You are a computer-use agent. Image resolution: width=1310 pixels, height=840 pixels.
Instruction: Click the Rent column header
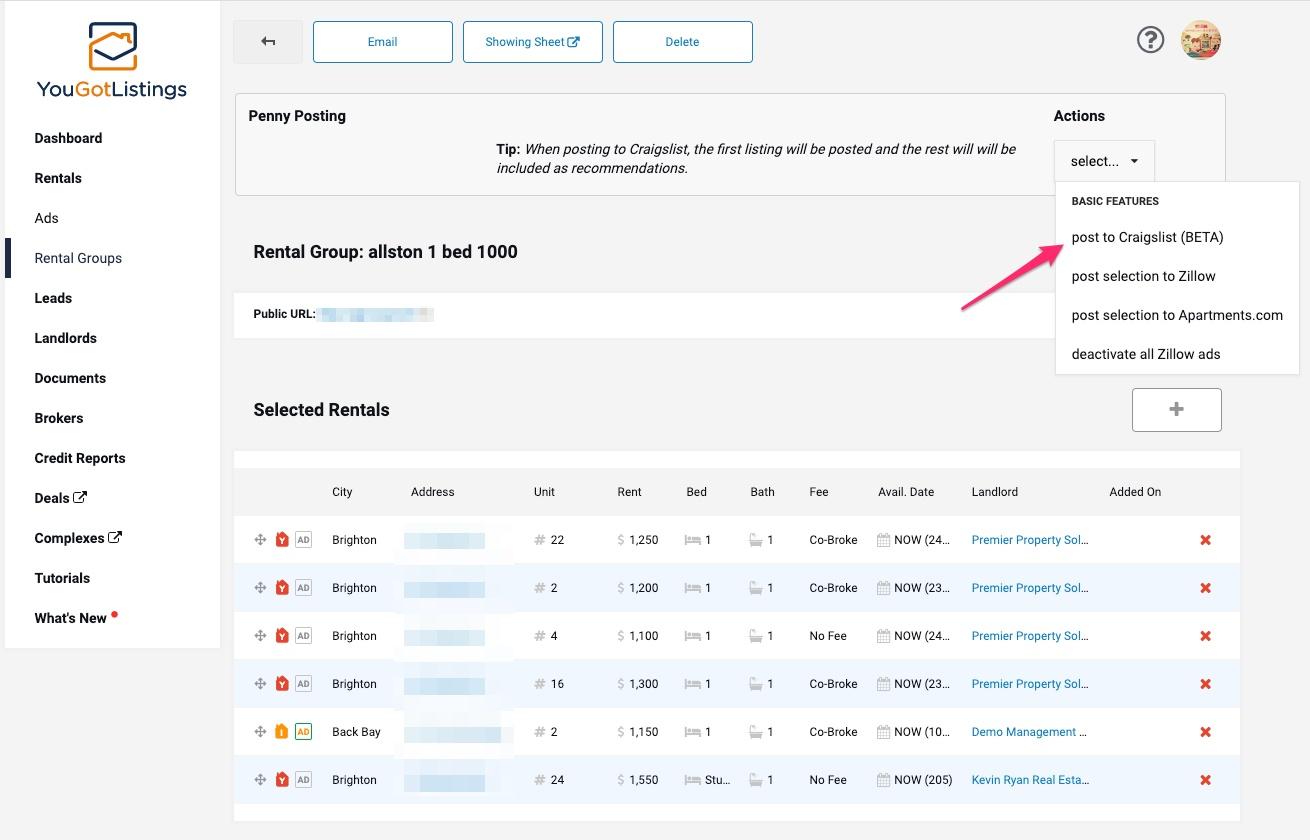click(x=630, y=492)
